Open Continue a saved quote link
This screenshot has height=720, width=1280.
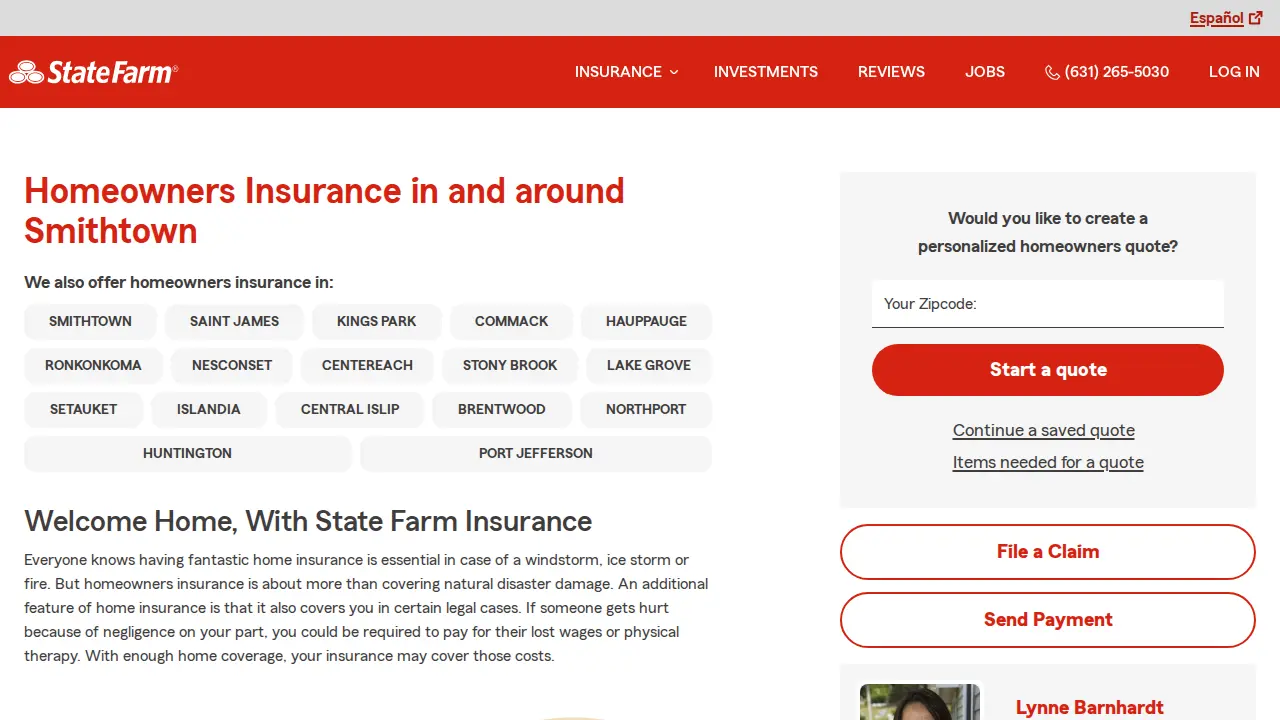[1044, 430]
